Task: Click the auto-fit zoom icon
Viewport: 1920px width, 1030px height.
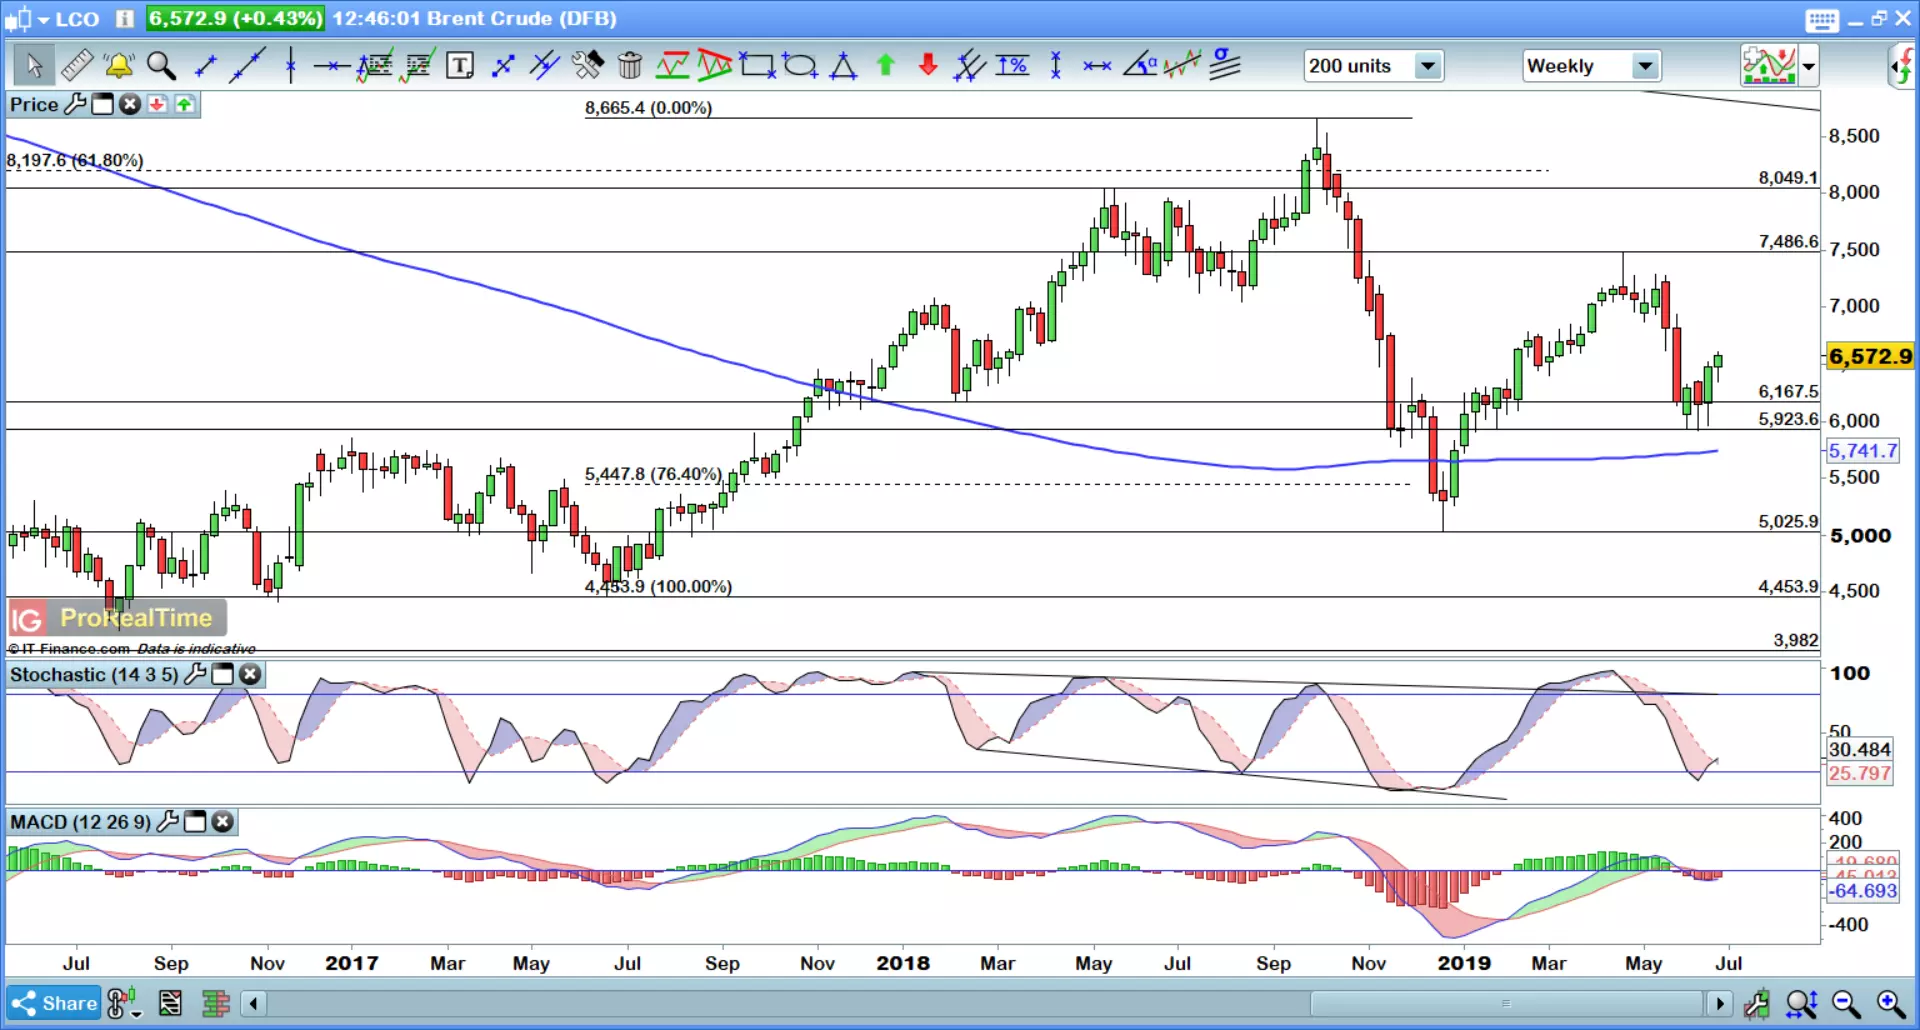Action: 1801,1003
